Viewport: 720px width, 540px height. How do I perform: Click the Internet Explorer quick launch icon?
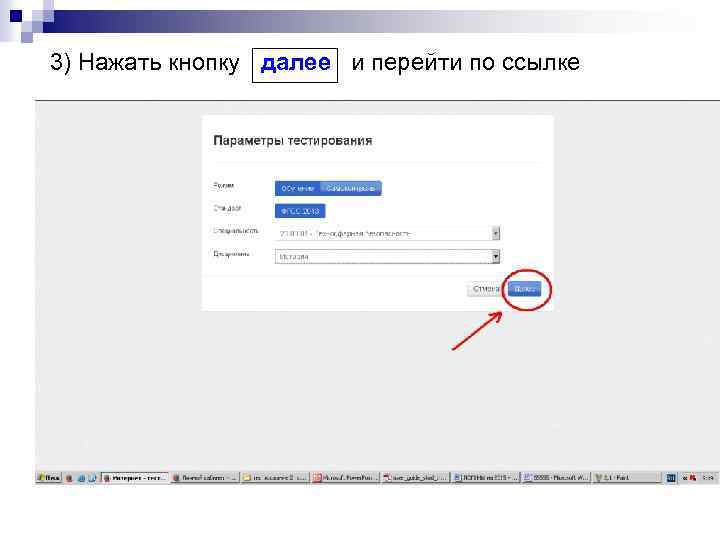(81, 478)
